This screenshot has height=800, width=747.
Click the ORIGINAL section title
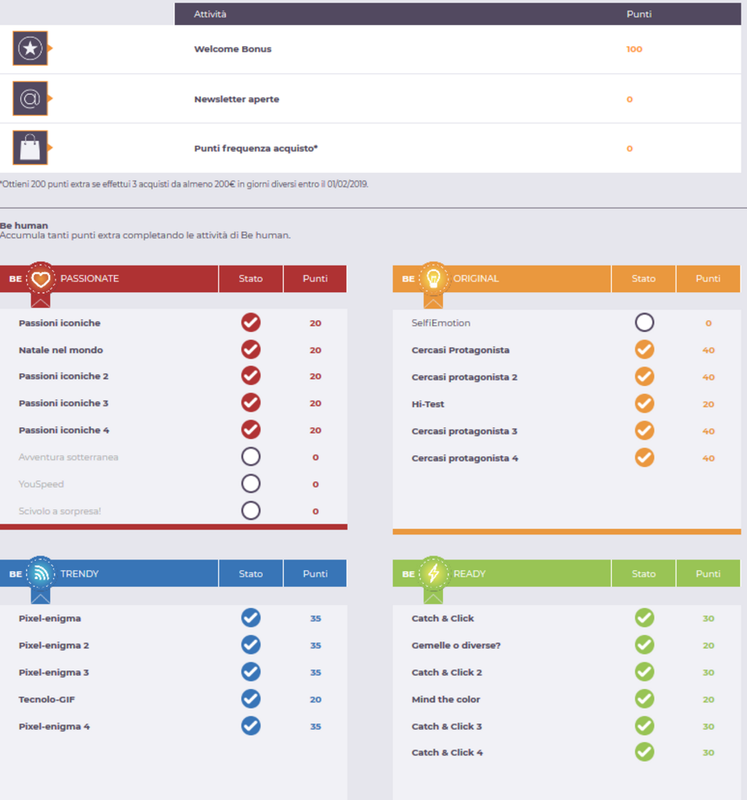(x=476, y=279)
